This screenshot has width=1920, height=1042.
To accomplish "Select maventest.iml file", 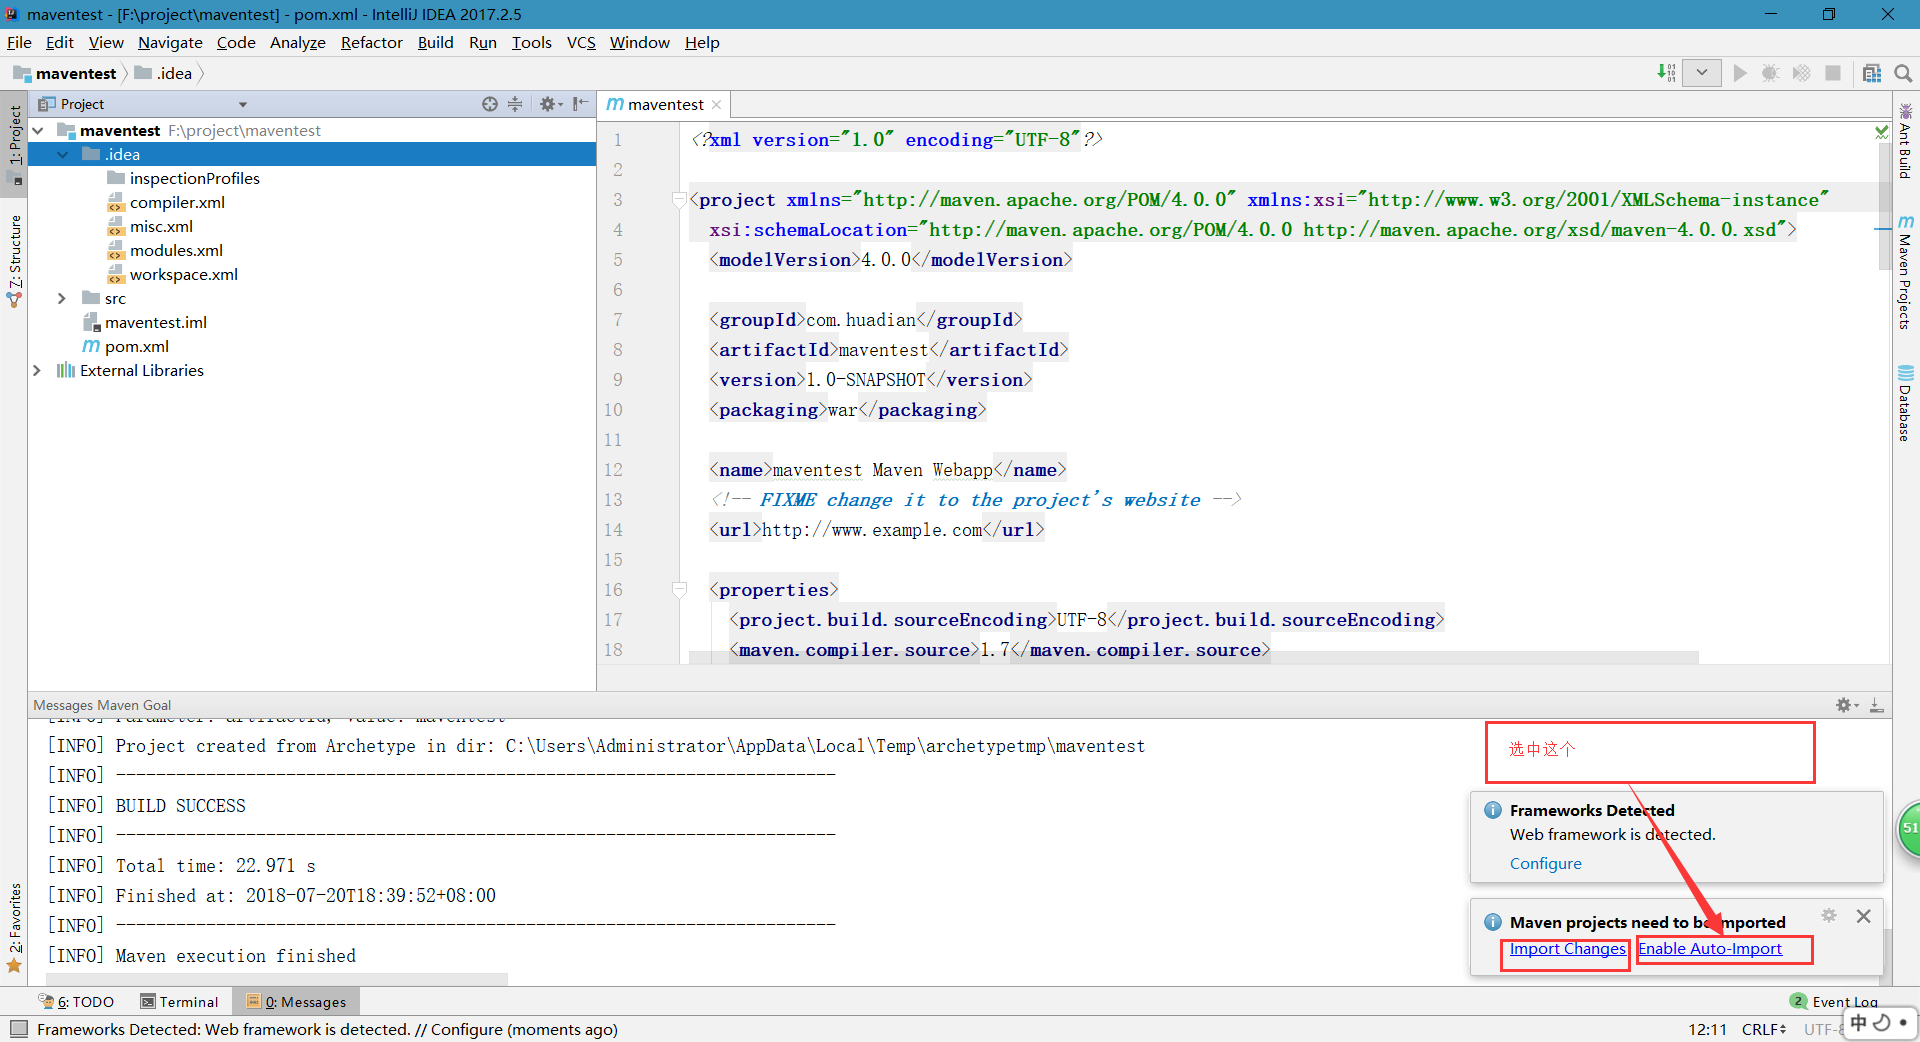I will click(155, 323).
